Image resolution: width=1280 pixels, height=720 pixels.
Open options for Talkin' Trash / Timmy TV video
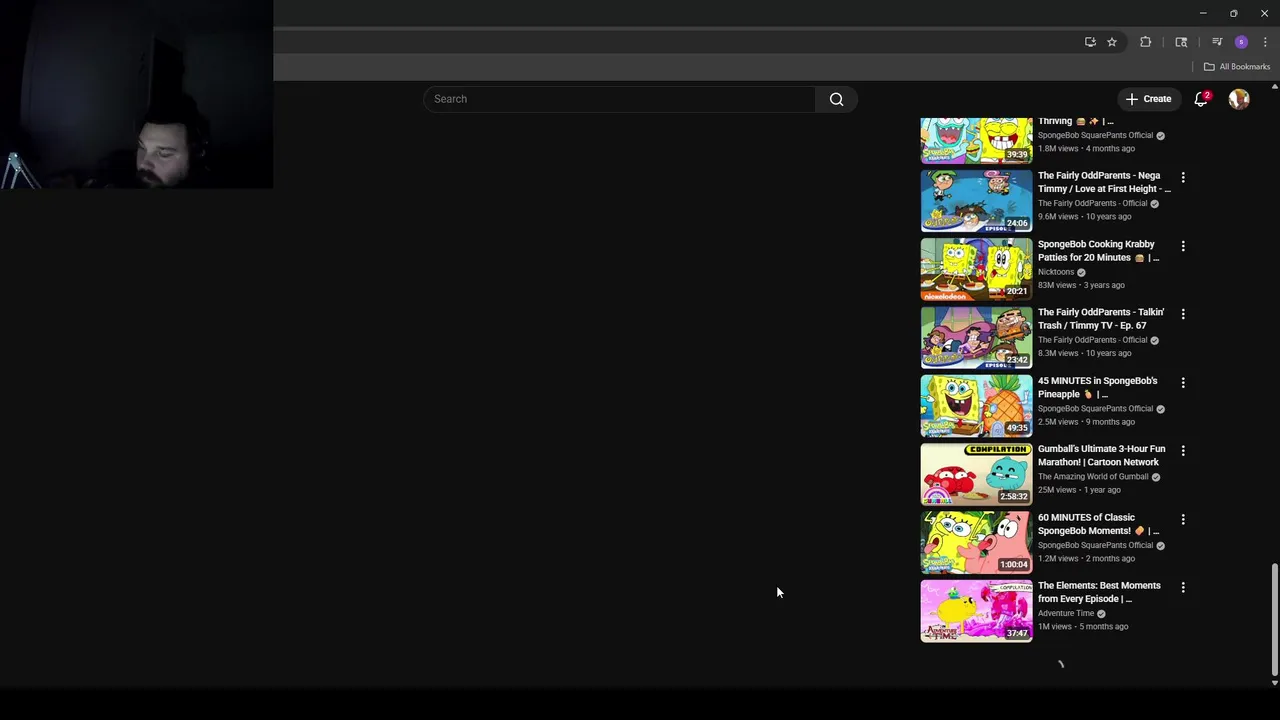click(x=1183, y=314)
